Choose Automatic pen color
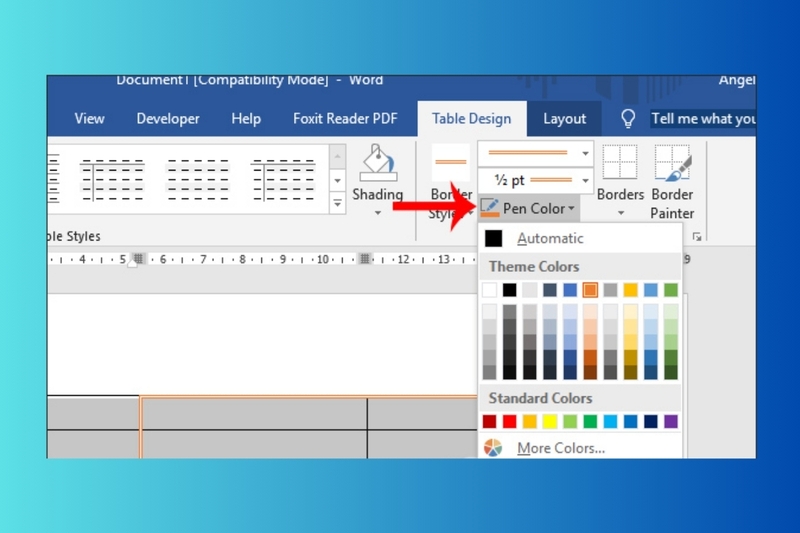800x533 pixels. (580, 238)
